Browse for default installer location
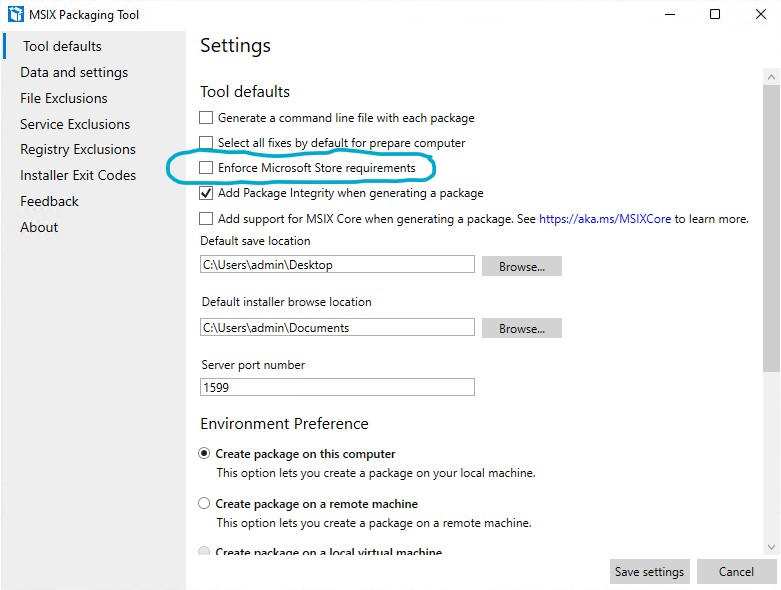 [521, 328]
